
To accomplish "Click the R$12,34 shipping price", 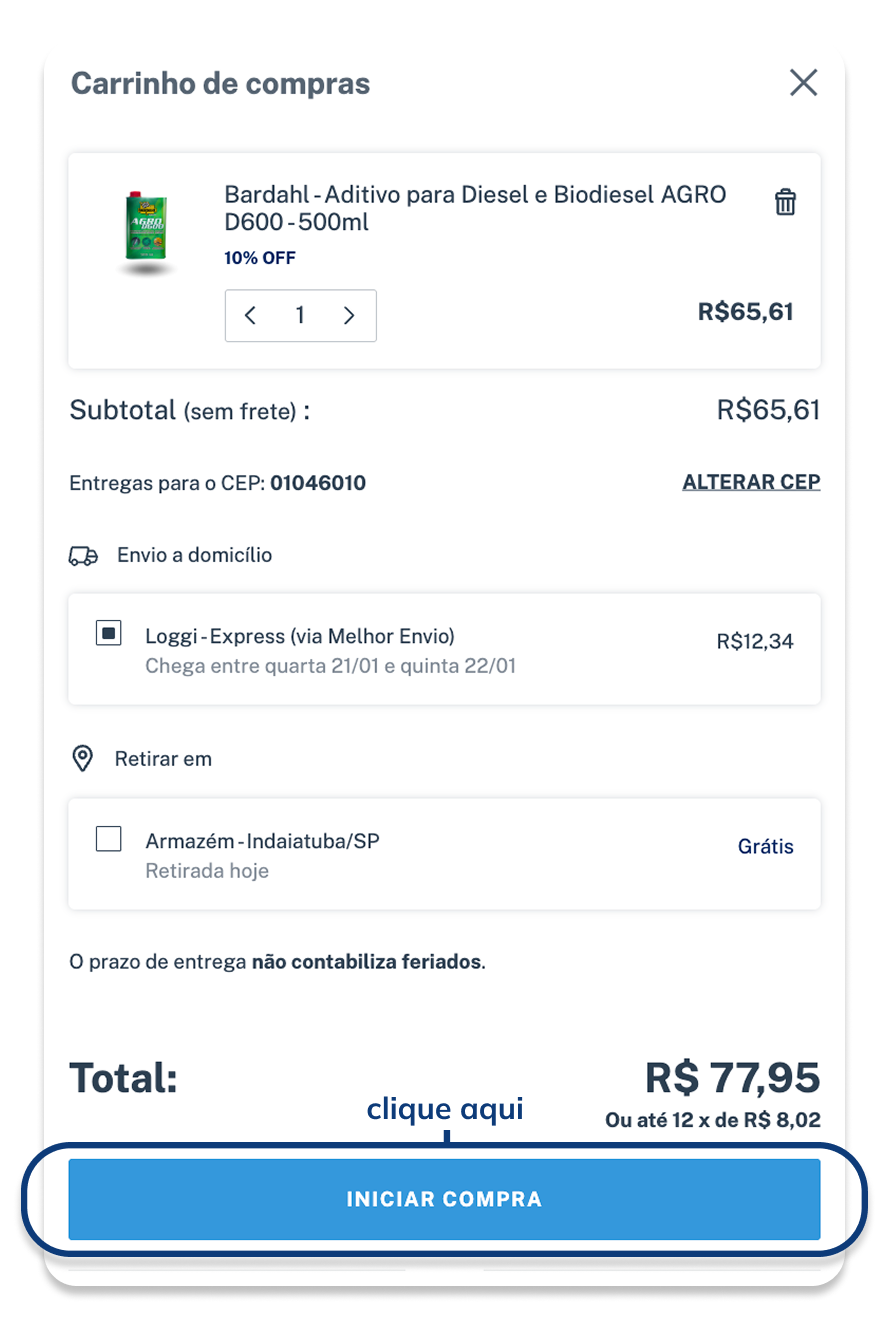I will (755, 642).
